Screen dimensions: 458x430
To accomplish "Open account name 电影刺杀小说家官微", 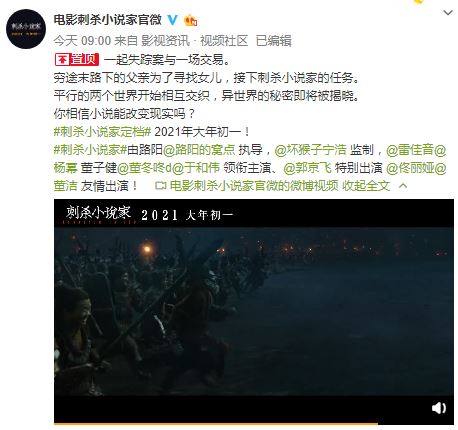I will (x=108, y=20).
